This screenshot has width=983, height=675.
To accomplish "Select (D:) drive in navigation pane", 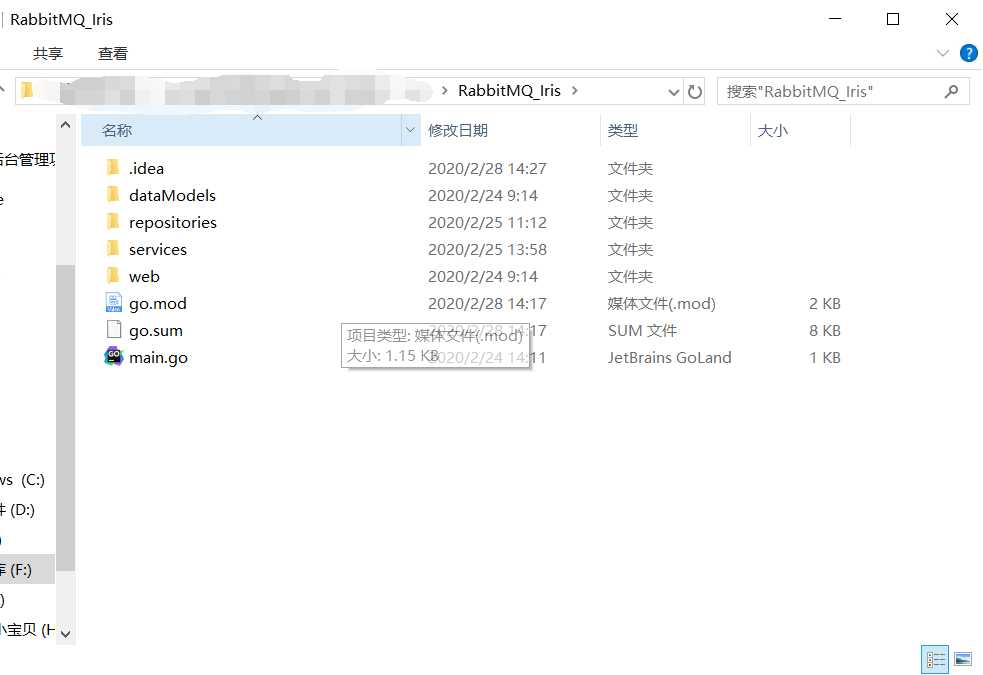I will click(18, 510).
